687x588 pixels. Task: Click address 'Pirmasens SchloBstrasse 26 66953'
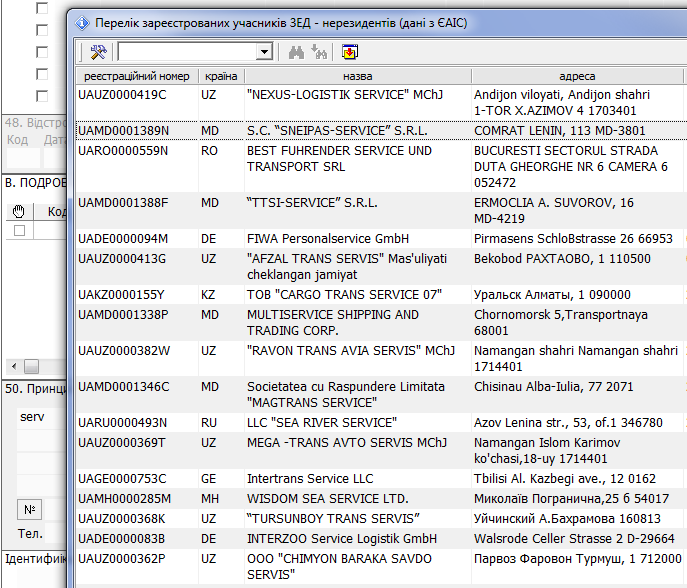click(x=573, y=239)
